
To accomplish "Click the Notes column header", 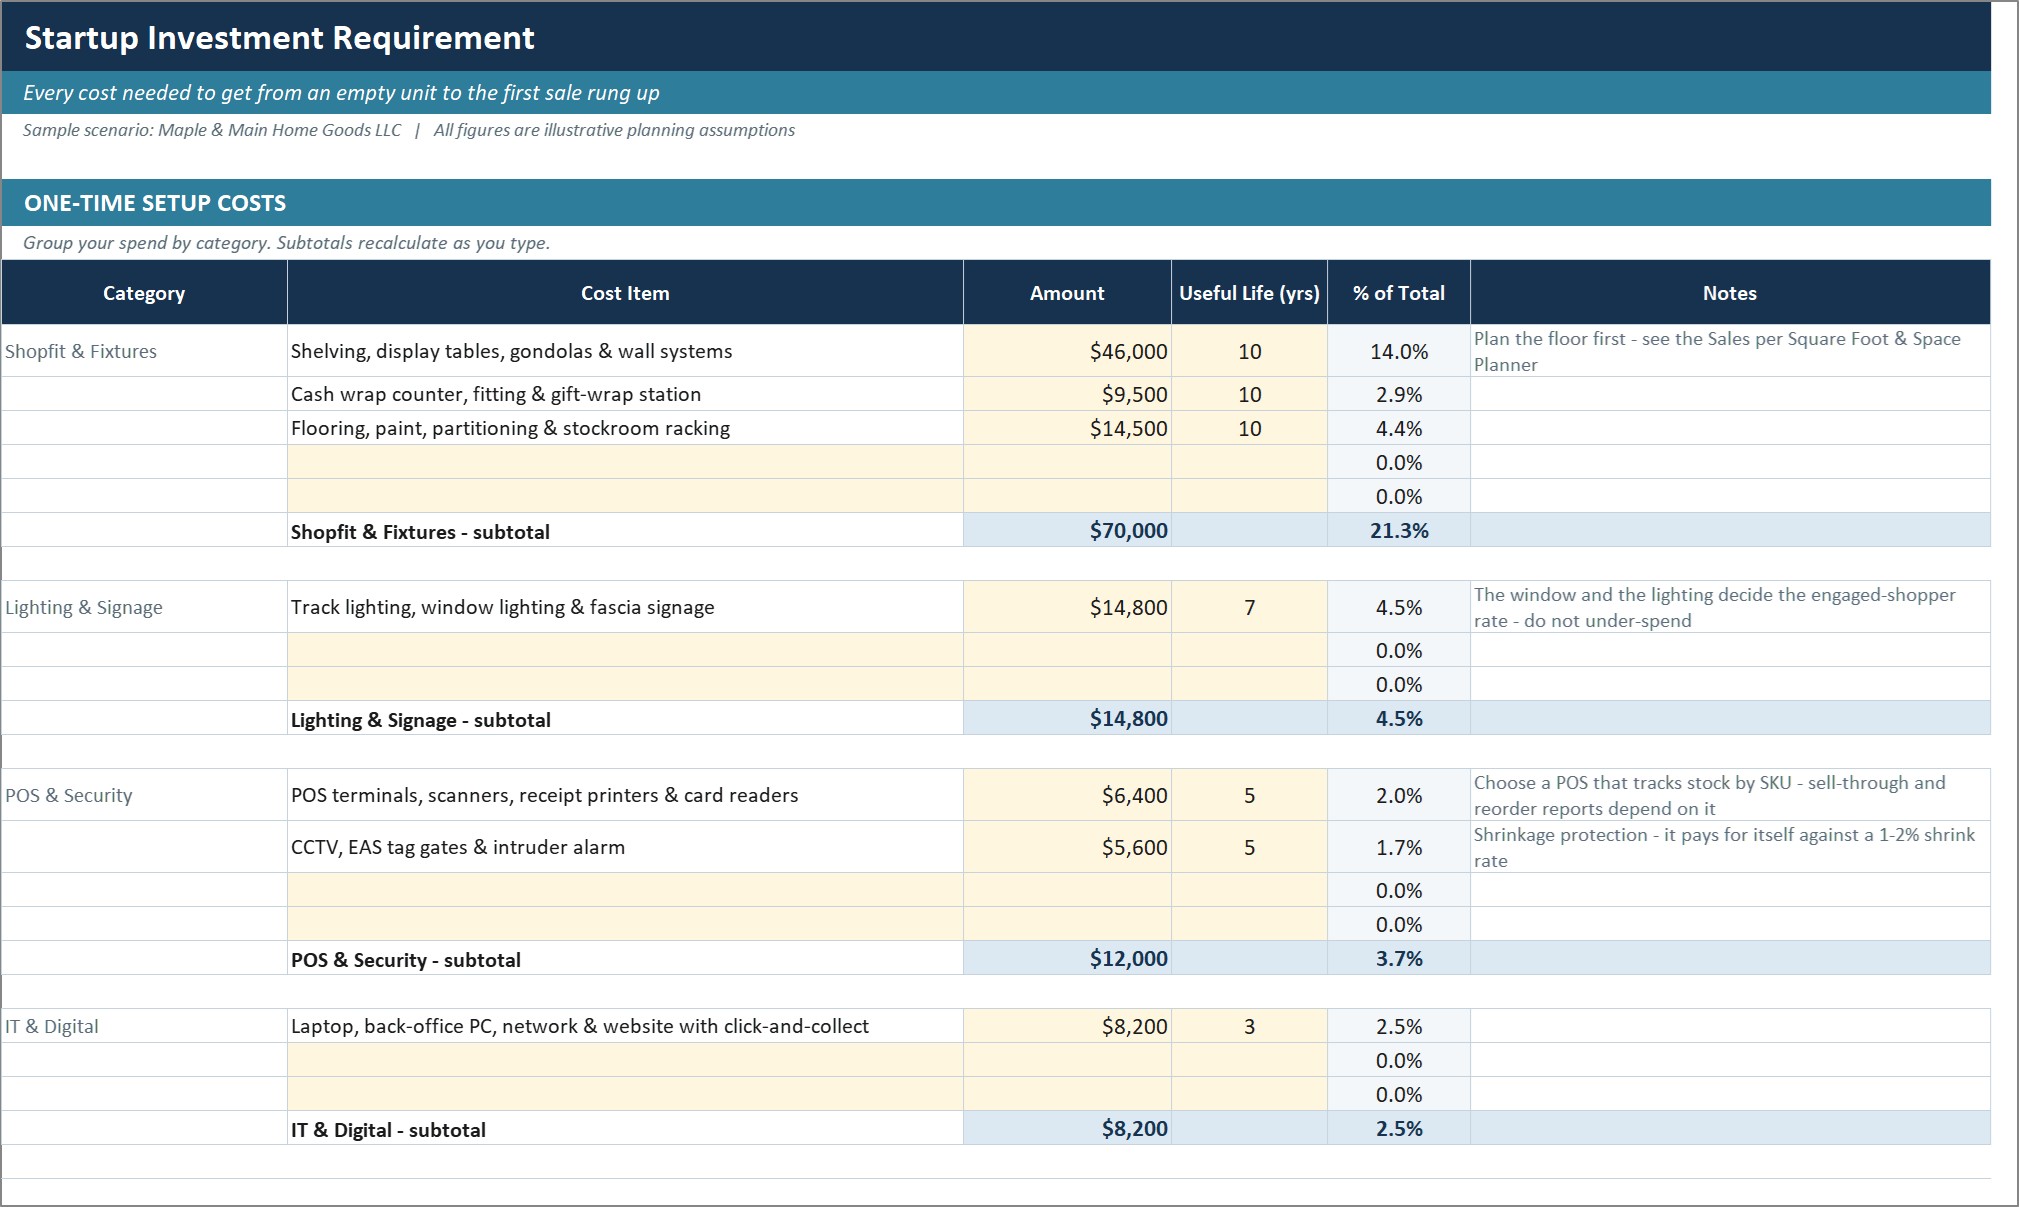I will point(1730,293).
